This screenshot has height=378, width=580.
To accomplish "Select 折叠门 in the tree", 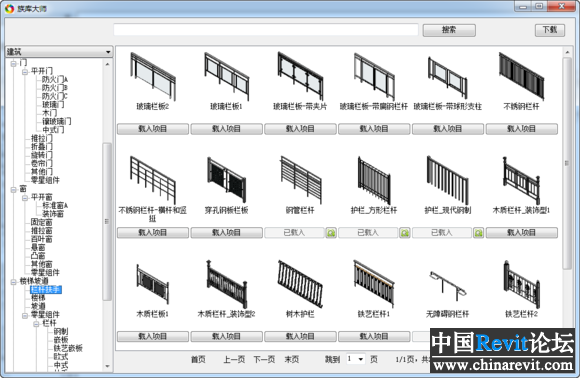I will point(41,146).
